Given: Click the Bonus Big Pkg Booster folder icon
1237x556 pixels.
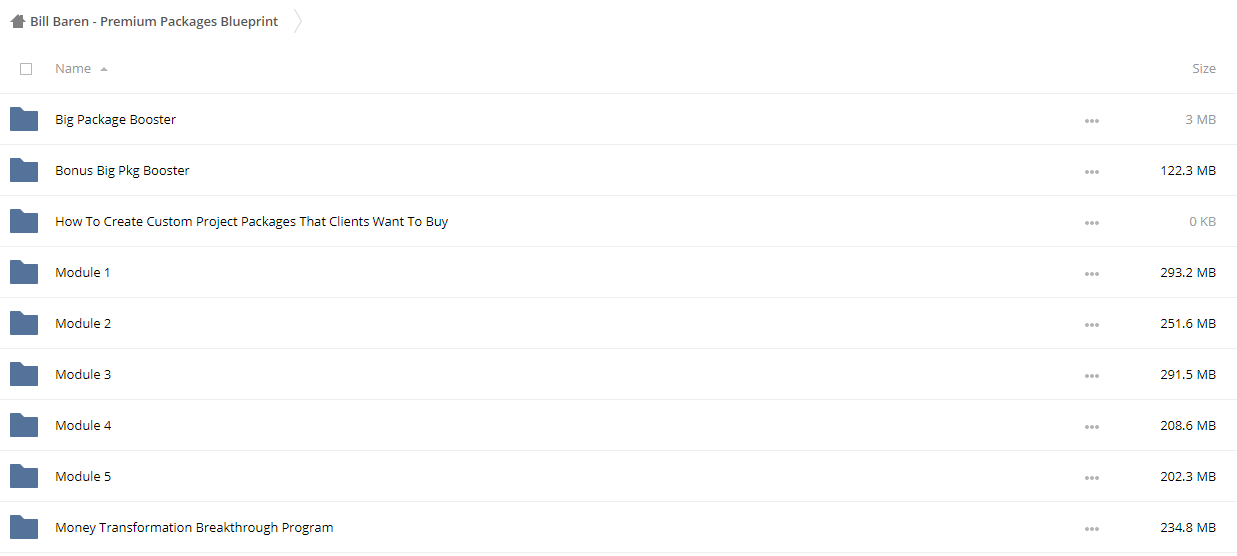Looking at the screenshot, I should 24,171.
